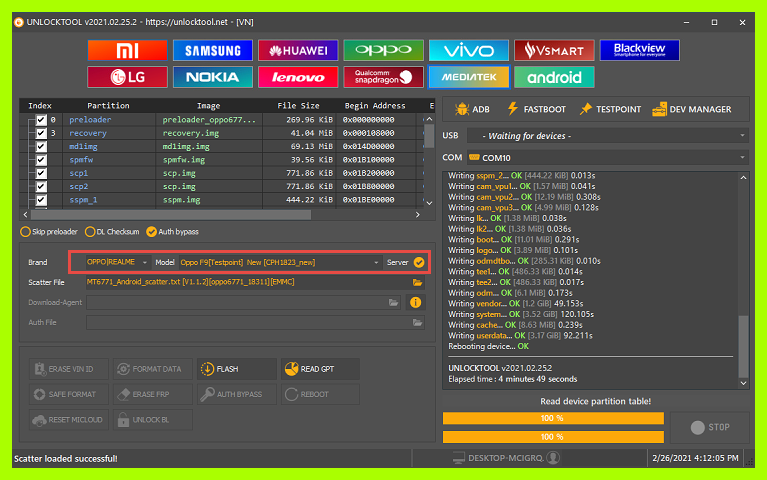Click the UnlockTool app icon in title bar
Viewport: 767px width, 480px height.
(x=19, y=22)
